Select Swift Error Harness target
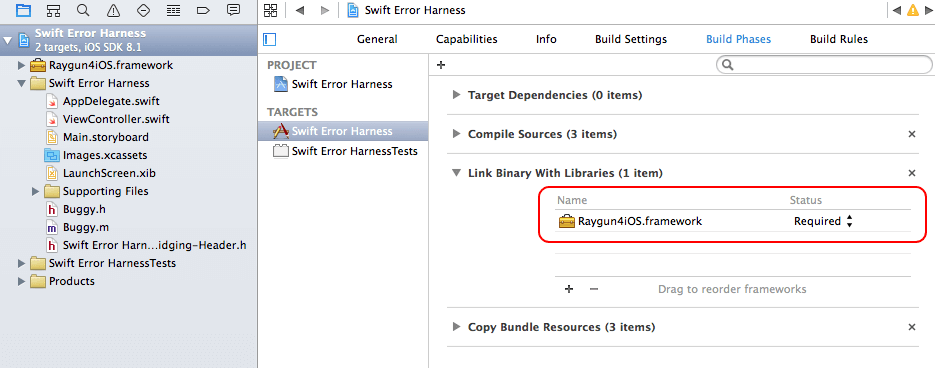This screenshot has width=935, height=368. [343, 131]
